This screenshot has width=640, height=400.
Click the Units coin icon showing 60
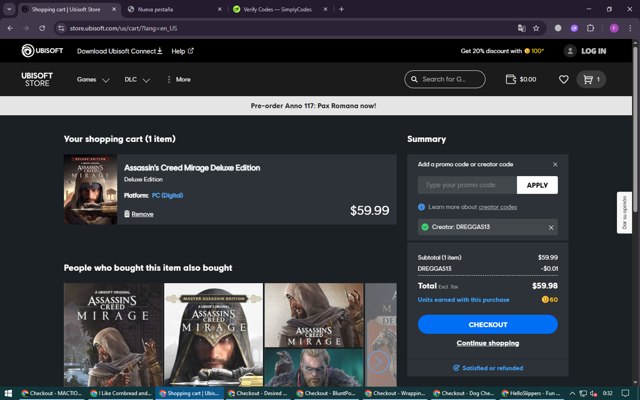[x=545, y=300]
